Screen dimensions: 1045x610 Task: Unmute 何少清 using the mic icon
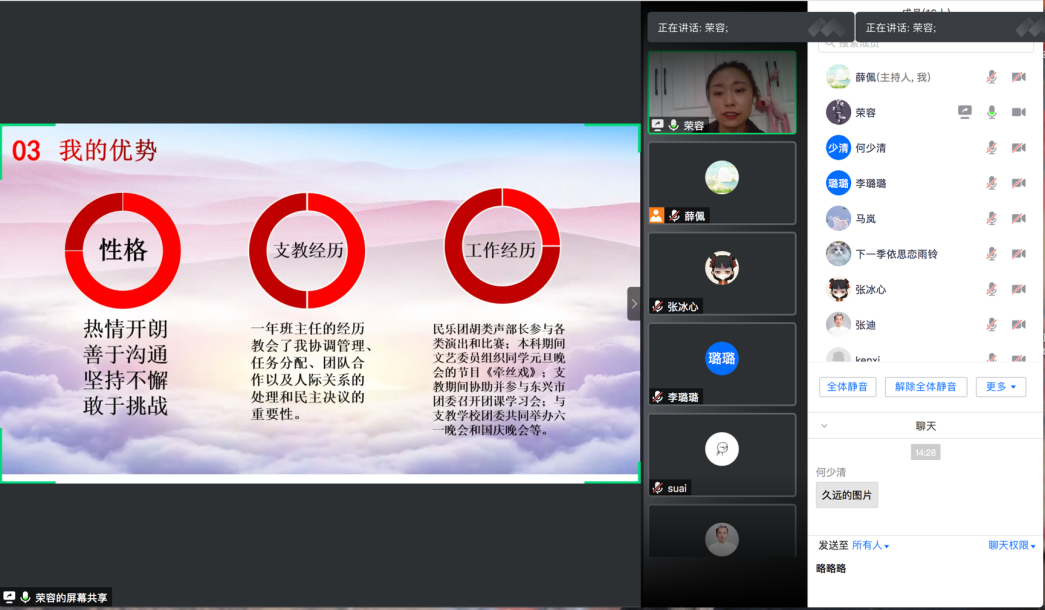click(992, 147)
